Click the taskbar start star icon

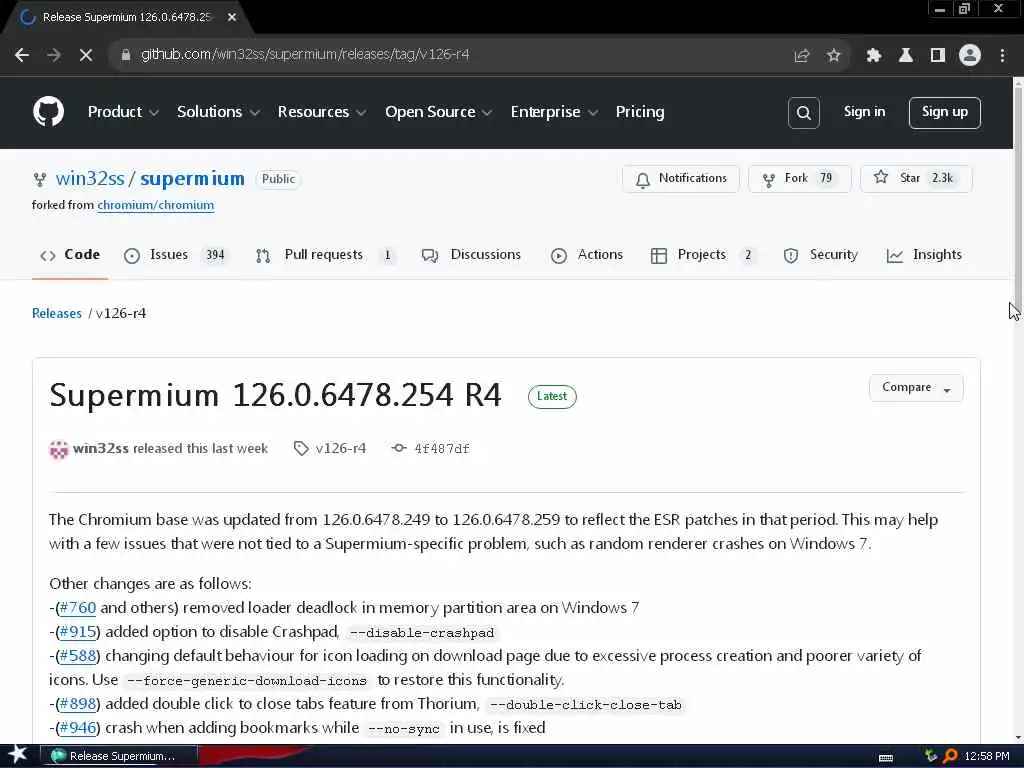(17, 755)
